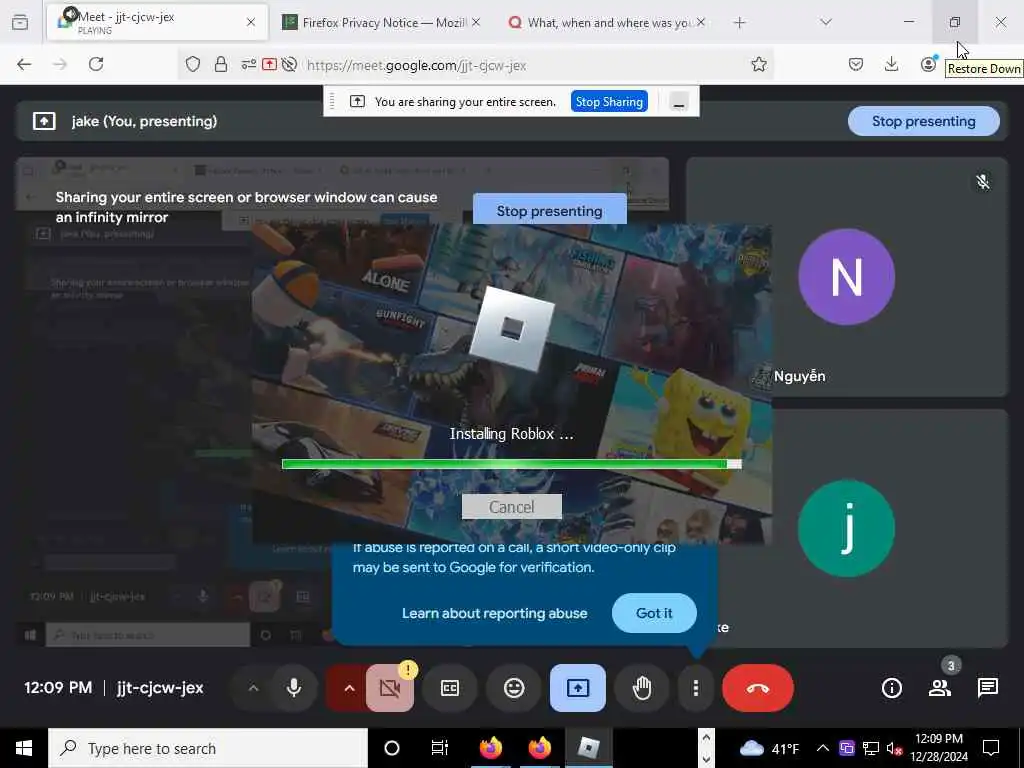Open meeting details info icon
The height and width of the screenshot is (768, 1024).
click(891, 688)
